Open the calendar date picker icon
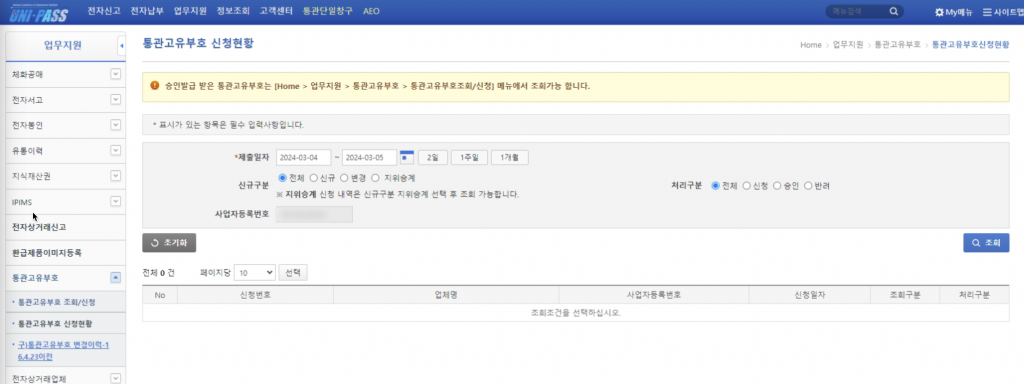 pyautogui.click(x=408, y=157)
